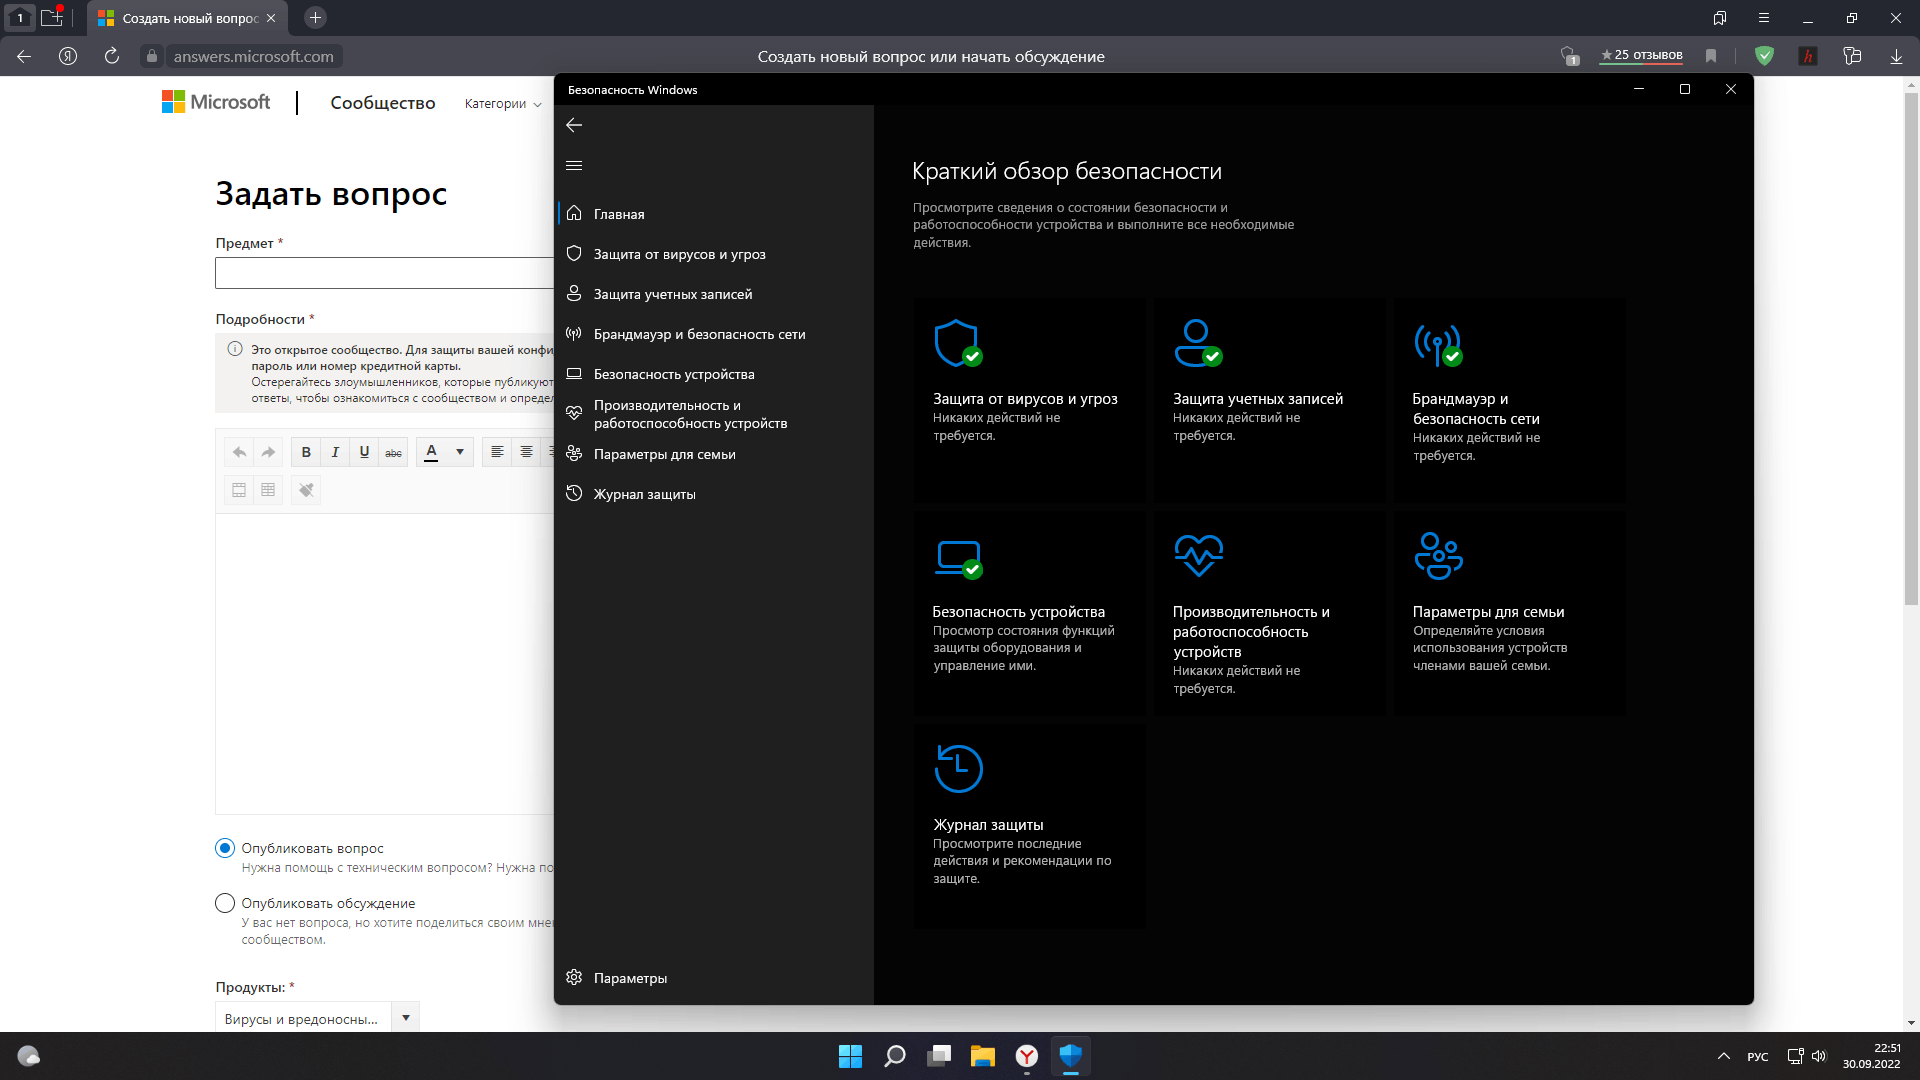Click the browser back arrow
This screenshot has height=1080, width=1920.
coord(24,56)
